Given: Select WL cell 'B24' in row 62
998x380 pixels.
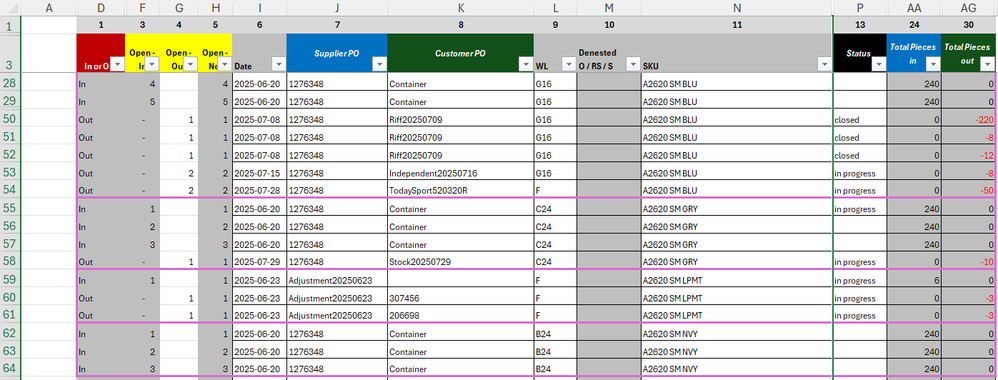Looking at the screenshot, I should click(555, 334).
